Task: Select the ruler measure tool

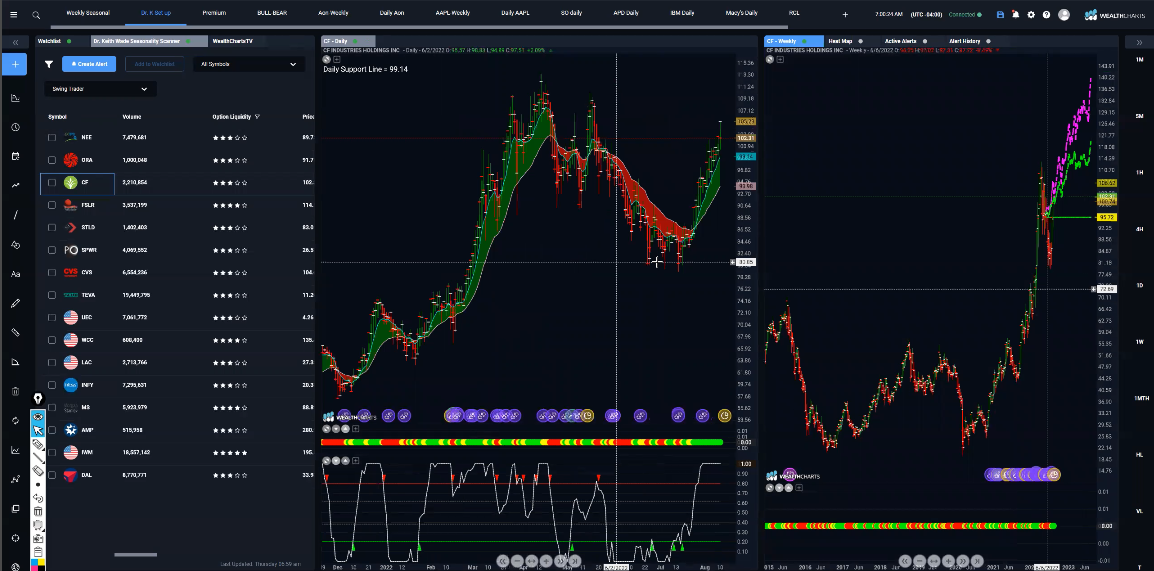Action: pos(15,333)
